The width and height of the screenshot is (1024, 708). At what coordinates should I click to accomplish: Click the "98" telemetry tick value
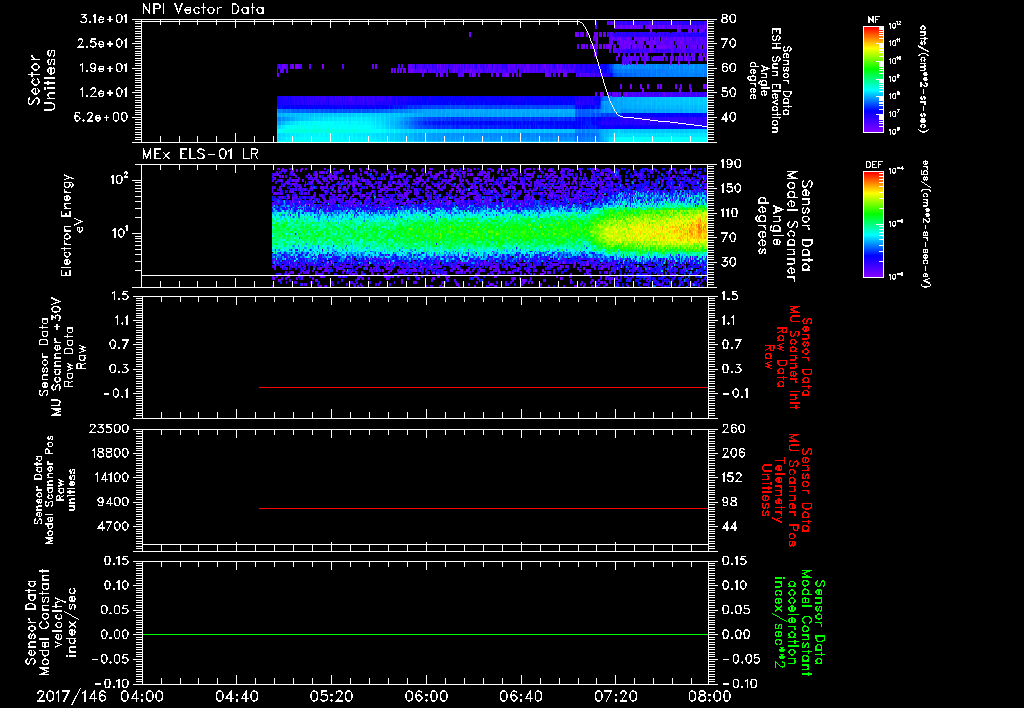pos(729,502)
